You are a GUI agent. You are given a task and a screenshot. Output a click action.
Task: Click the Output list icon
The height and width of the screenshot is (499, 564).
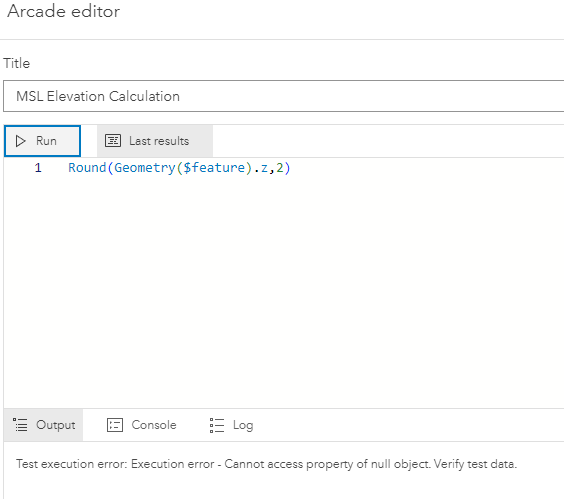pyautogui.click(x=20, y=425)
